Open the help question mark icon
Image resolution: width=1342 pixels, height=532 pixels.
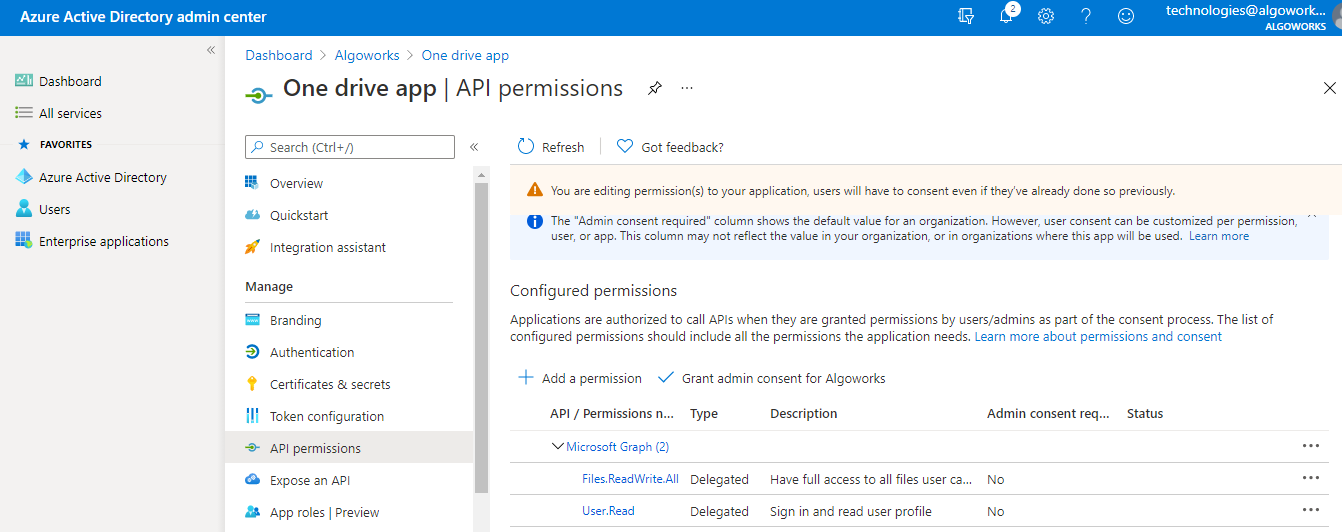pyautogui.click(x=1086, y=16)
